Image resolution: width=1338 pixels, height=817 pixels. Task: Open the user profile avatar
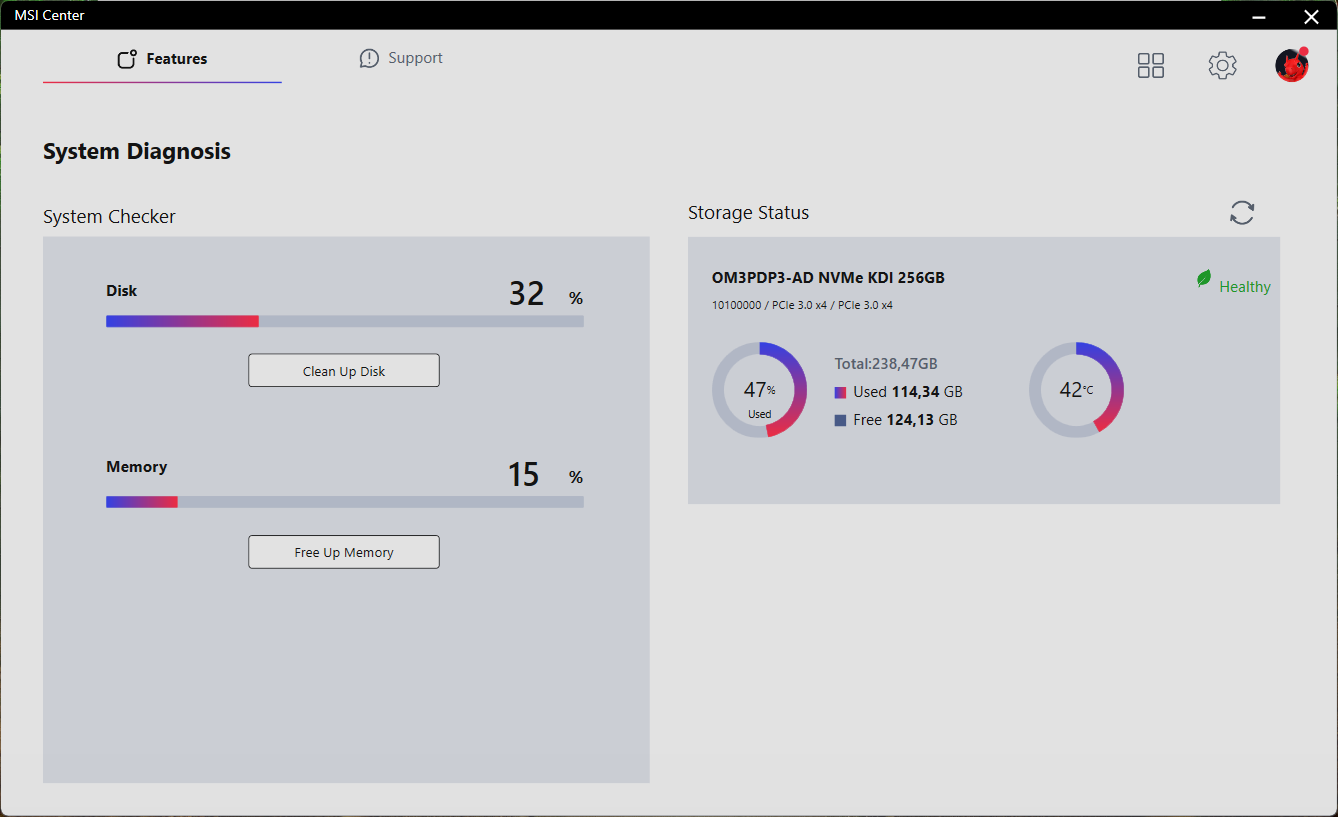(x=1292, y=65)
